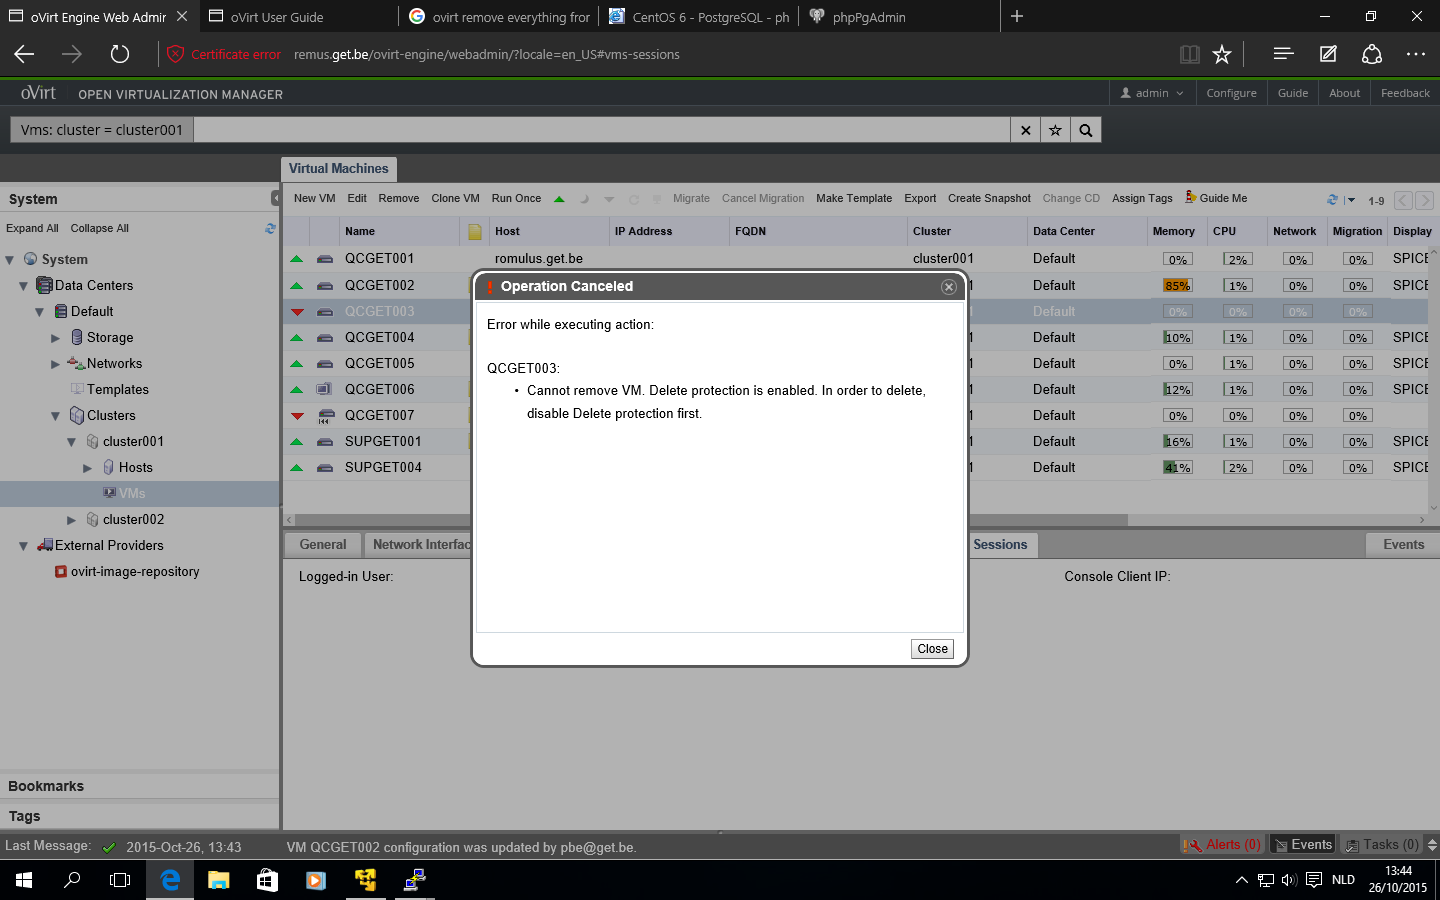Expand the cluster002 tree node

tap(71, 520)
